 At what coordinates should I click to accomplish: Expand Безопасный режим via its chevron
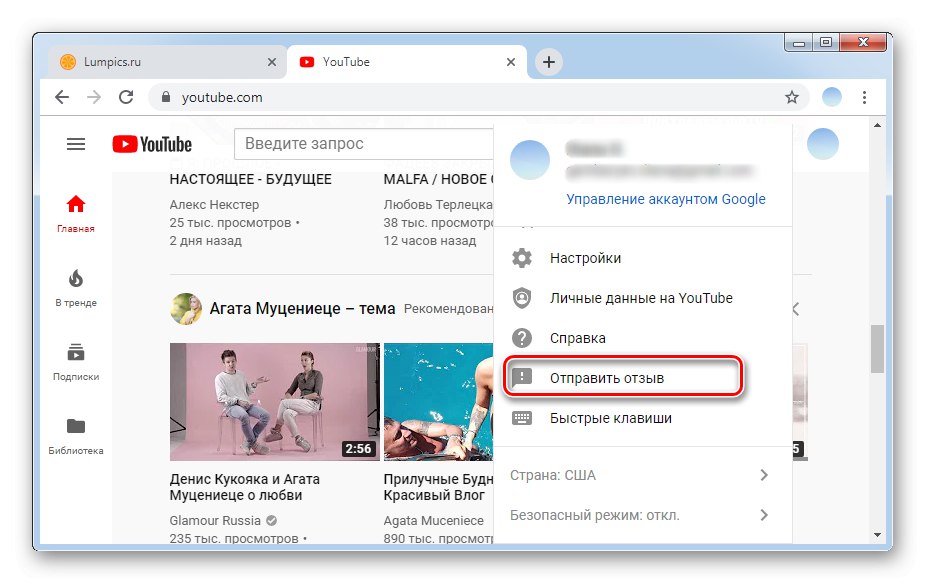(763, 514)
